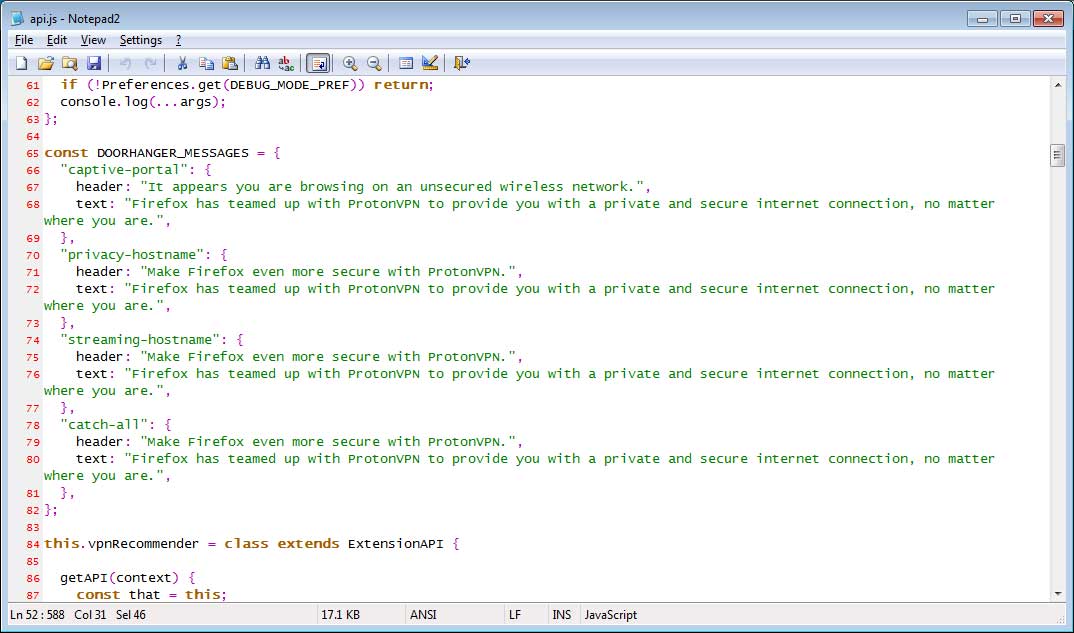Image resolution: width=1074 pixels, height=633 pixels.
Task: Open the View menu
Action: tap(93, 40)
